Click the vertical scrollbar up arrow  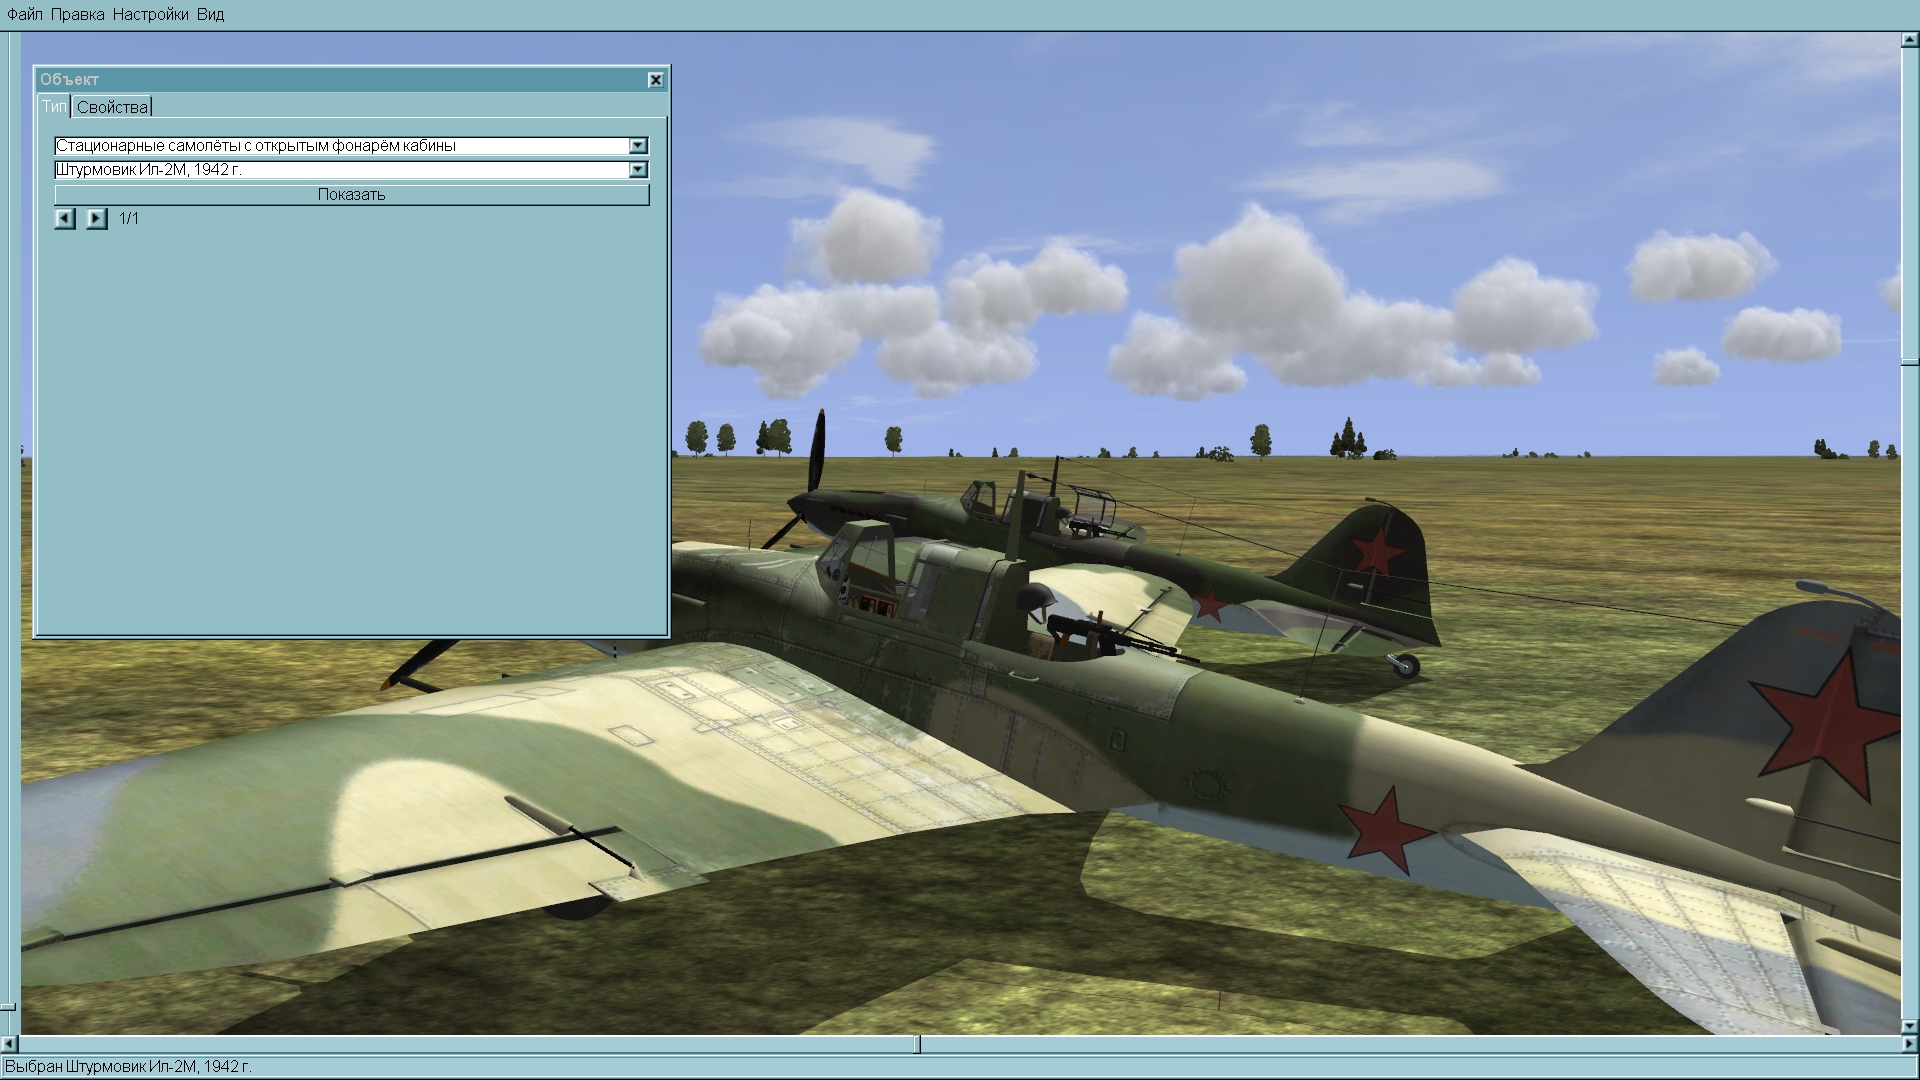[x=1909, y=41]
